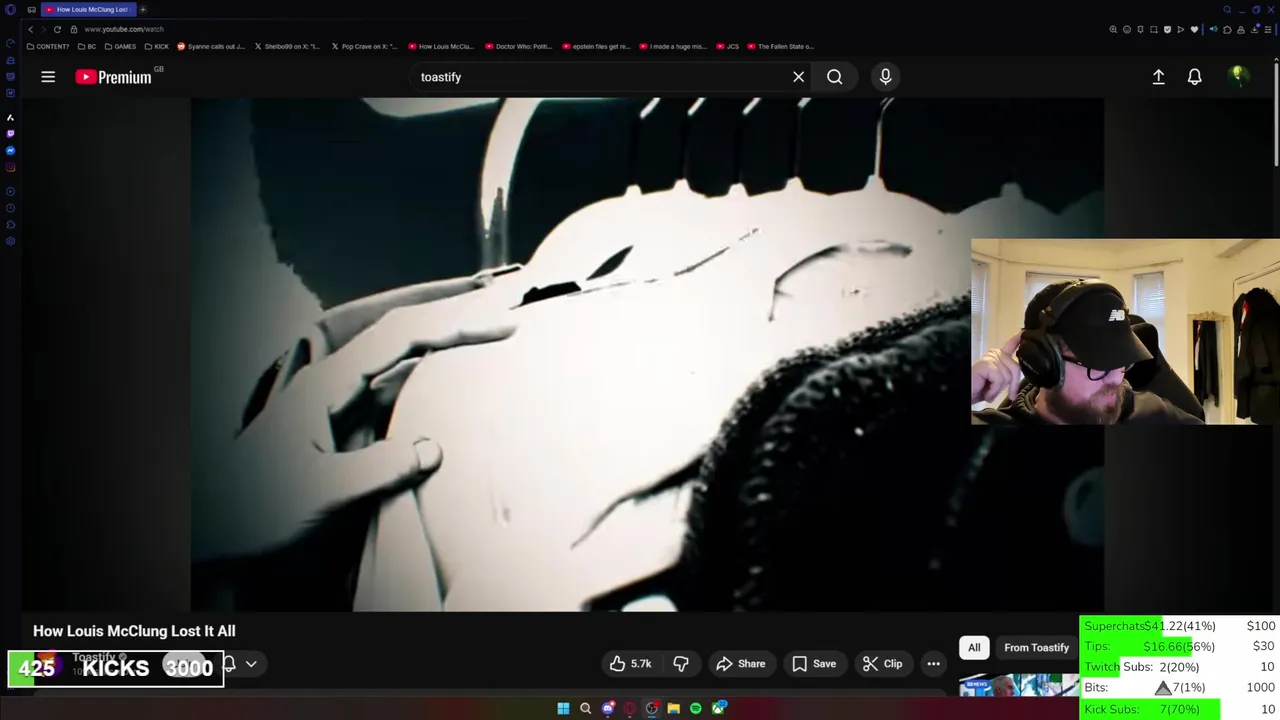Open the JCS bookmark
Image resolution: width=1280 pixels, height=720 pixels.
point(727,46)
